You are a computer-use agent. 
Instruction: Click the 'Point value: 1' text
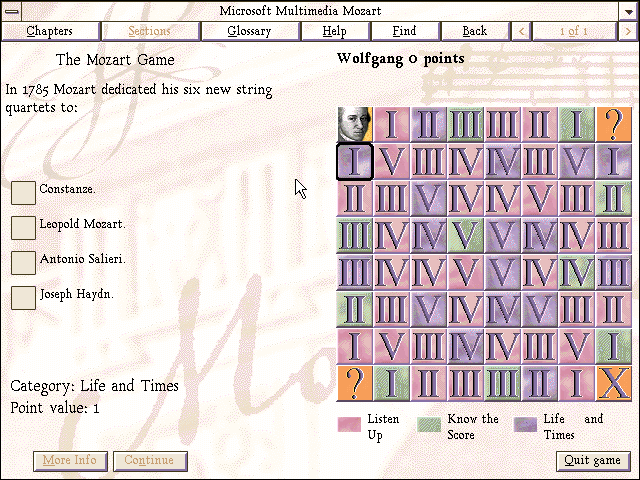point(55,408)
